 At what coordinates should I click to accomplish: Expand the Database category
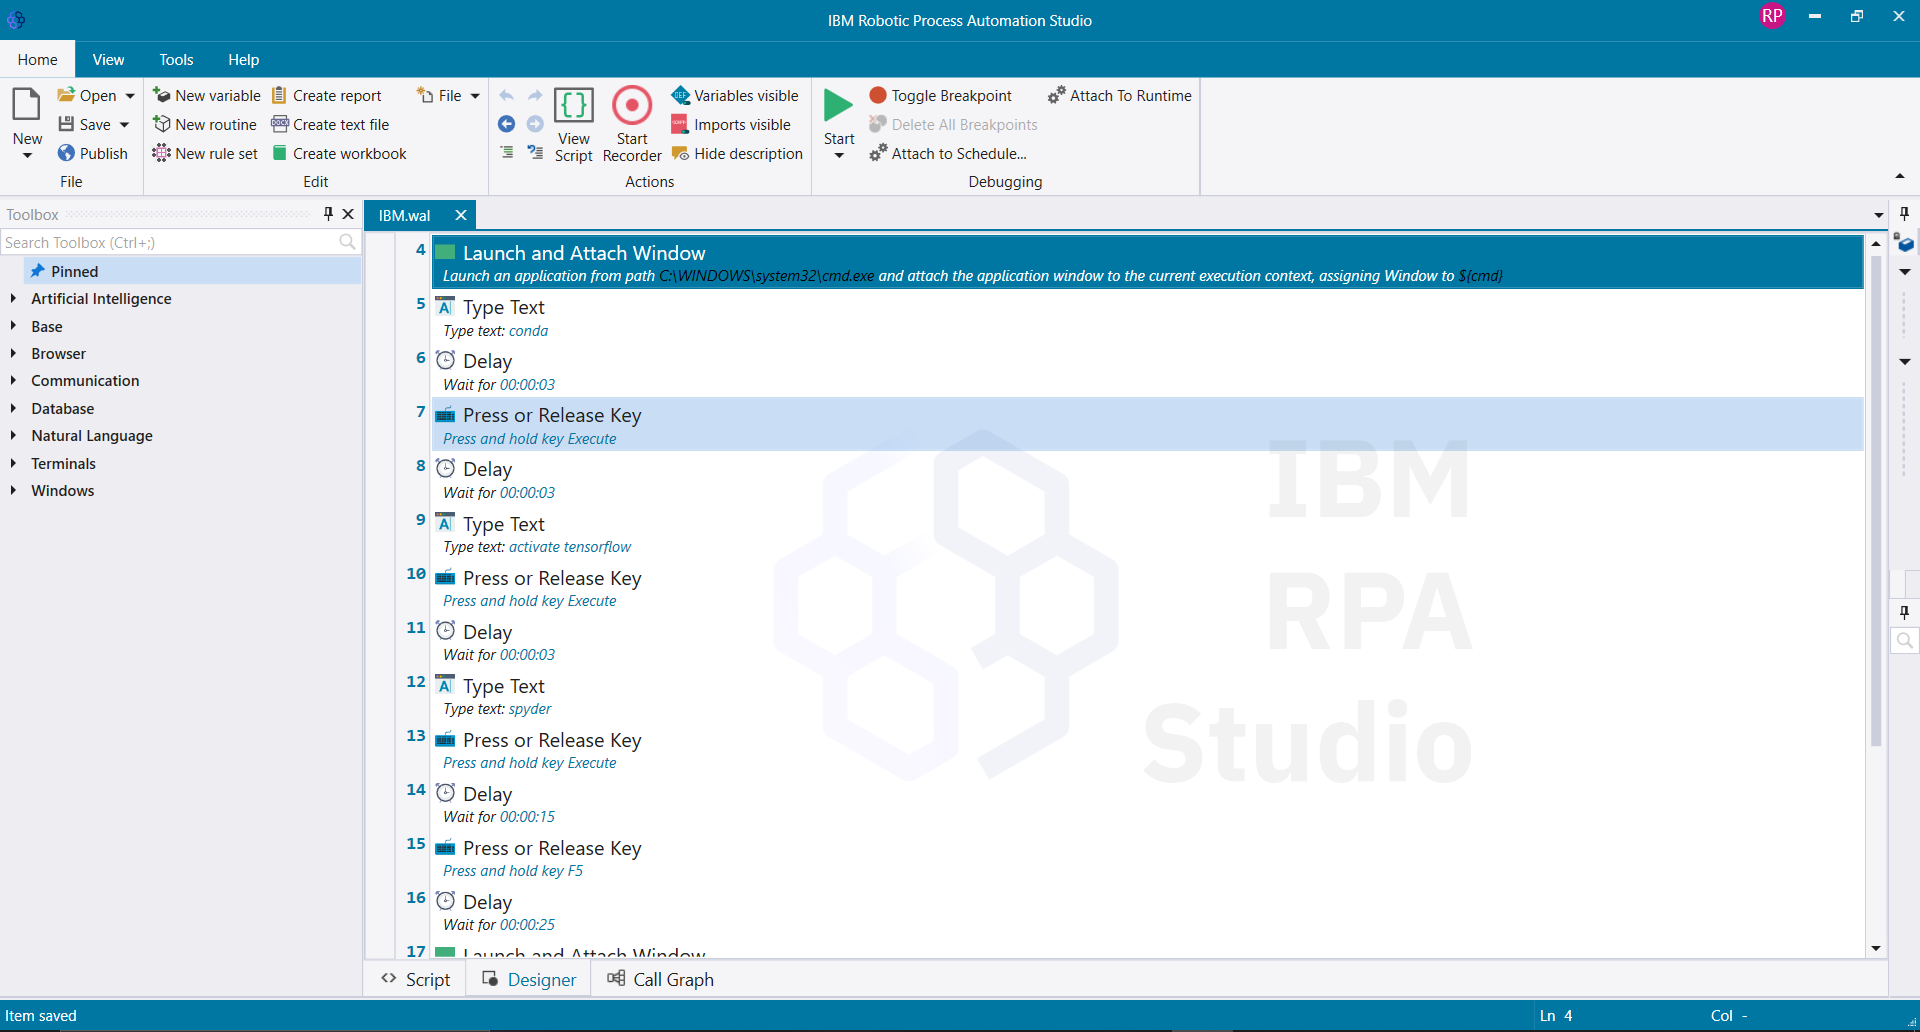13,408
